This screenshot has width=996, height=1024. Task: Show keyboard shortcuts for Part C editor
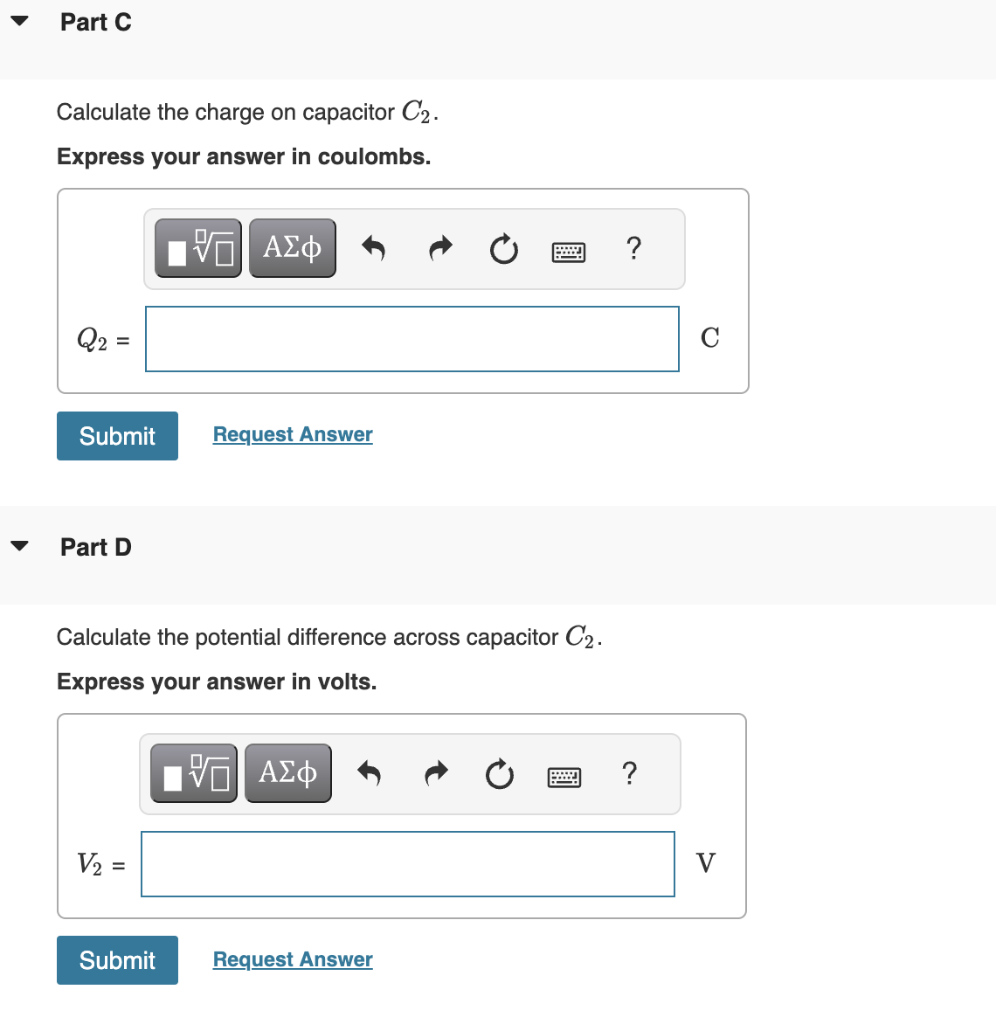pyautogui.click(x=567, y=251)
